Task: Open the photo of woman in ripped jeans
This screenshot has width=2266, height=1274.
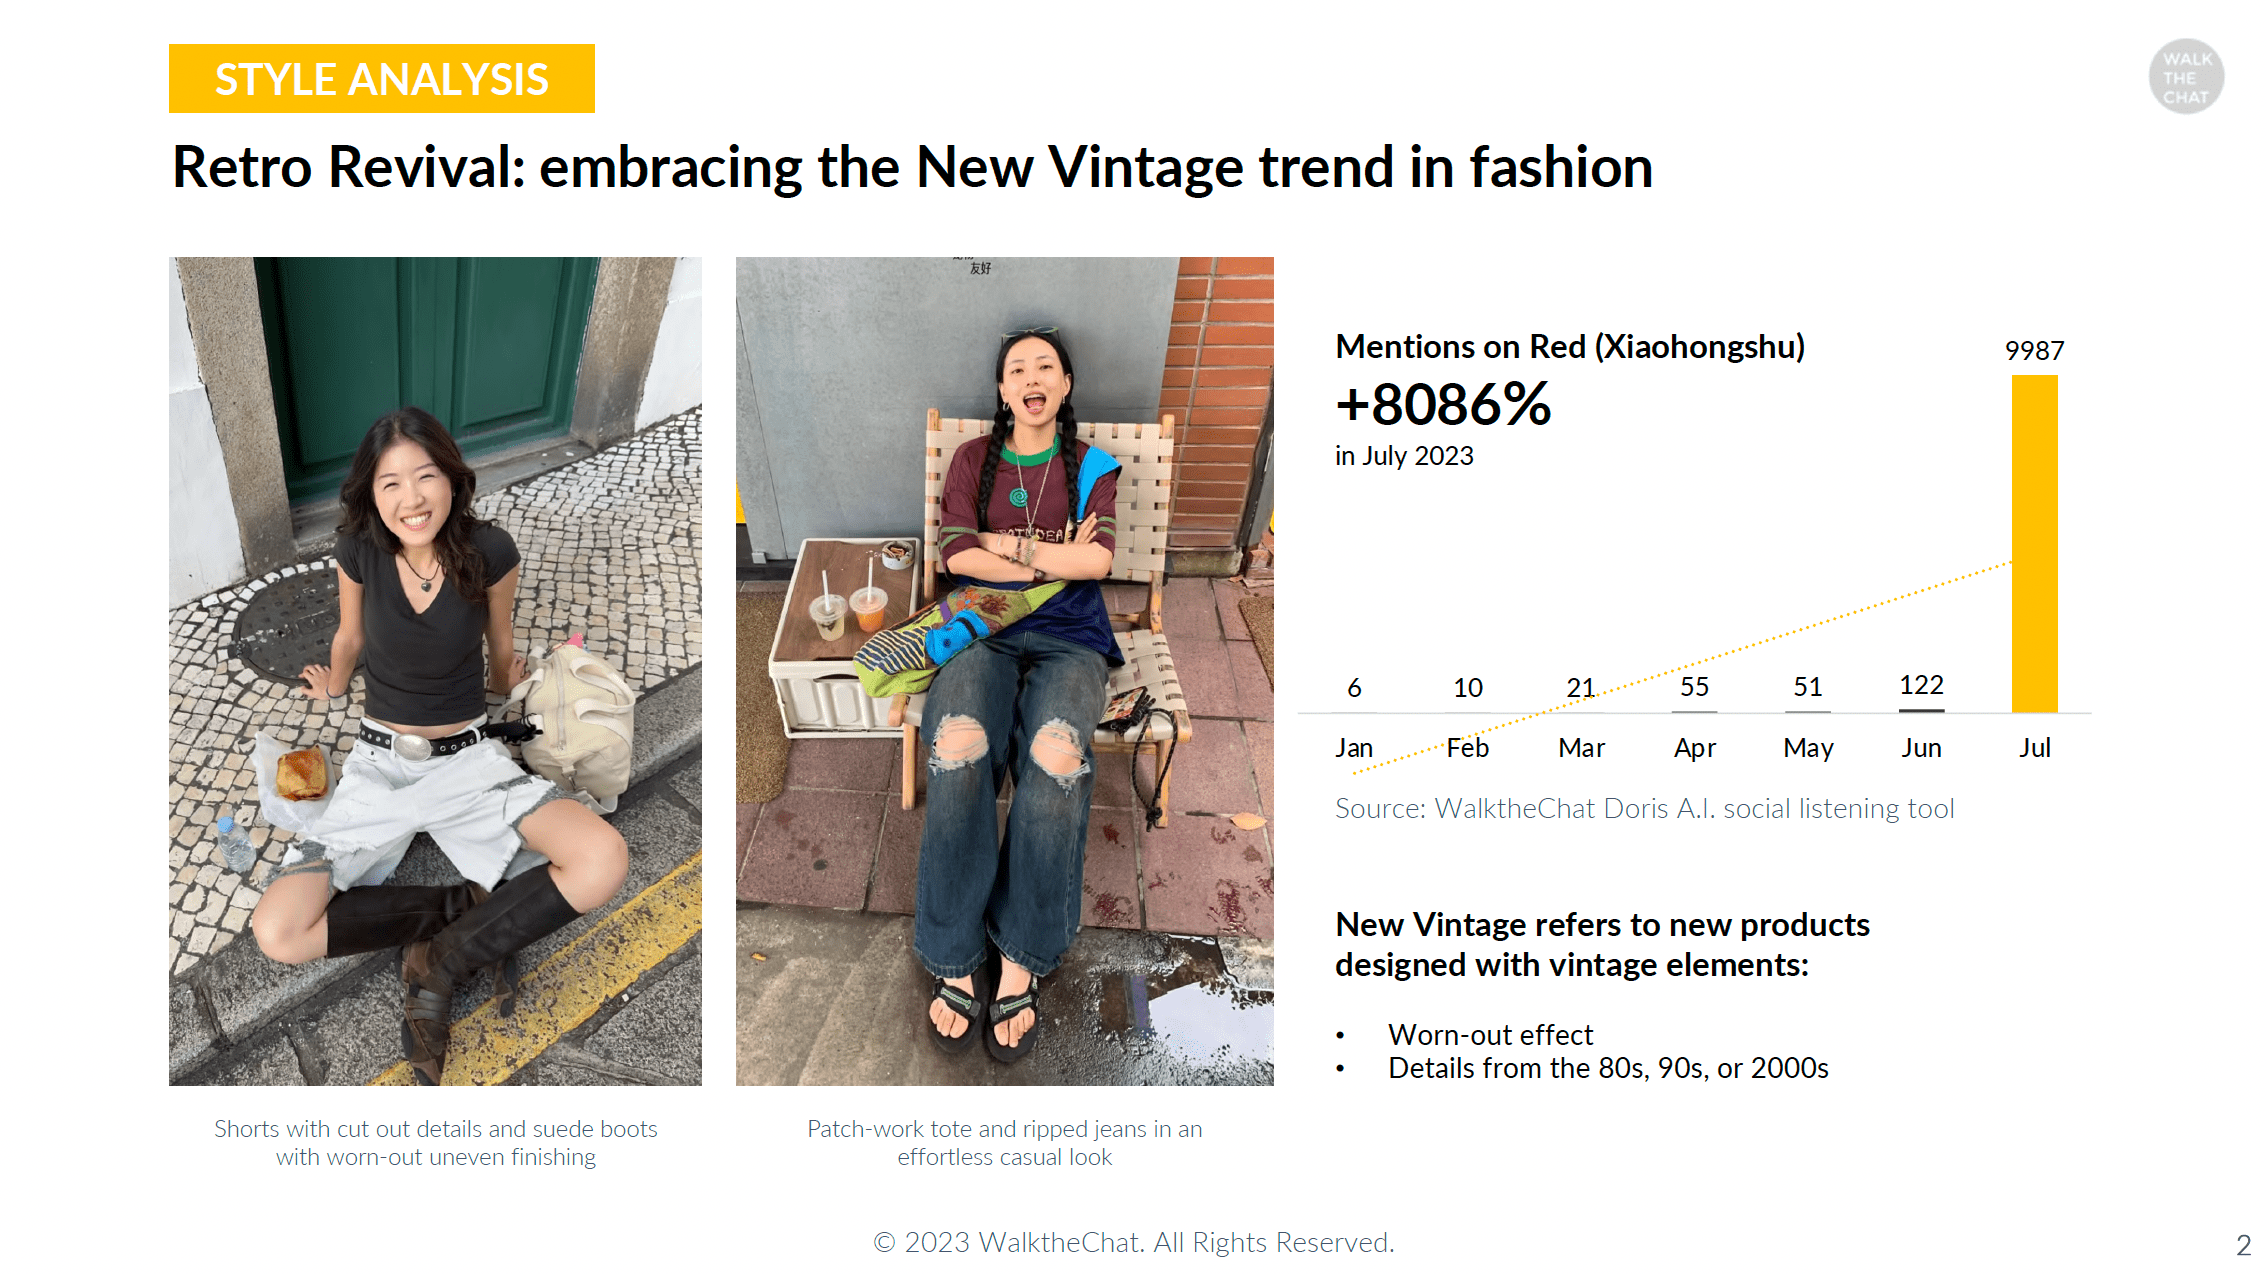Action: pyautogui.click(x=1005, y=671)
